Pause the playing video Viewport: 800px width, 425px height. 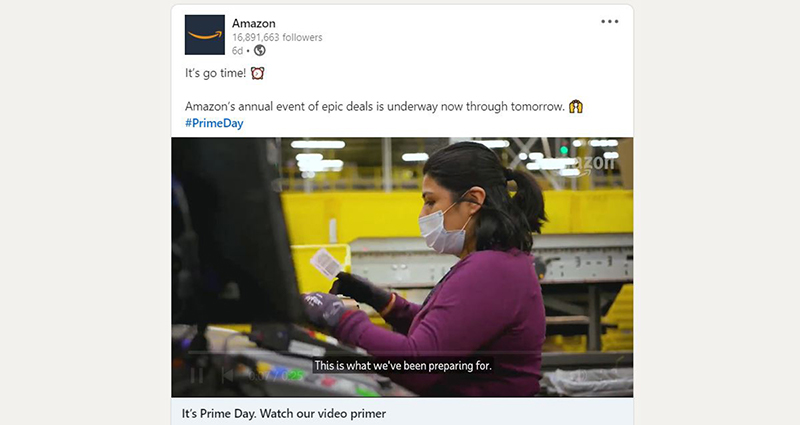coord(197,376)
